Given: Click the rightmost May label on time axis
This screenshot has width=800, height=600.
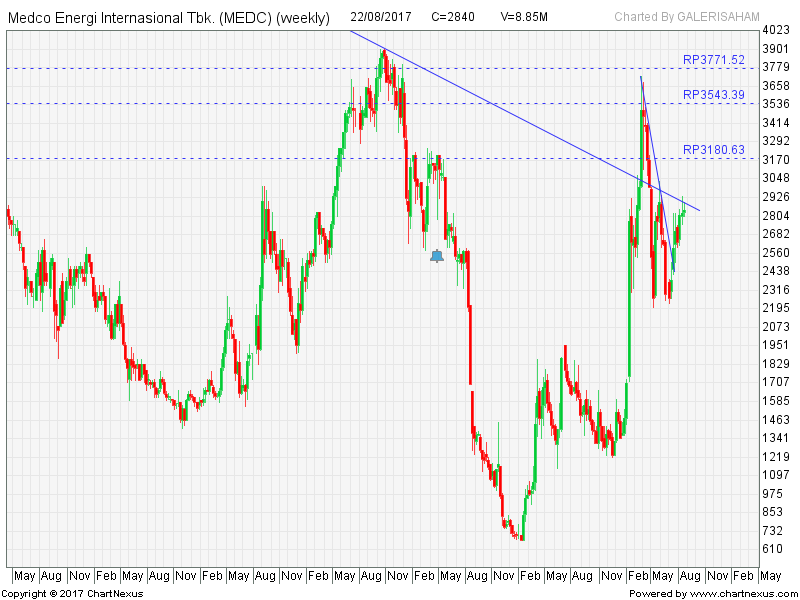Looking at the screenshot, I should click(770, 576).
